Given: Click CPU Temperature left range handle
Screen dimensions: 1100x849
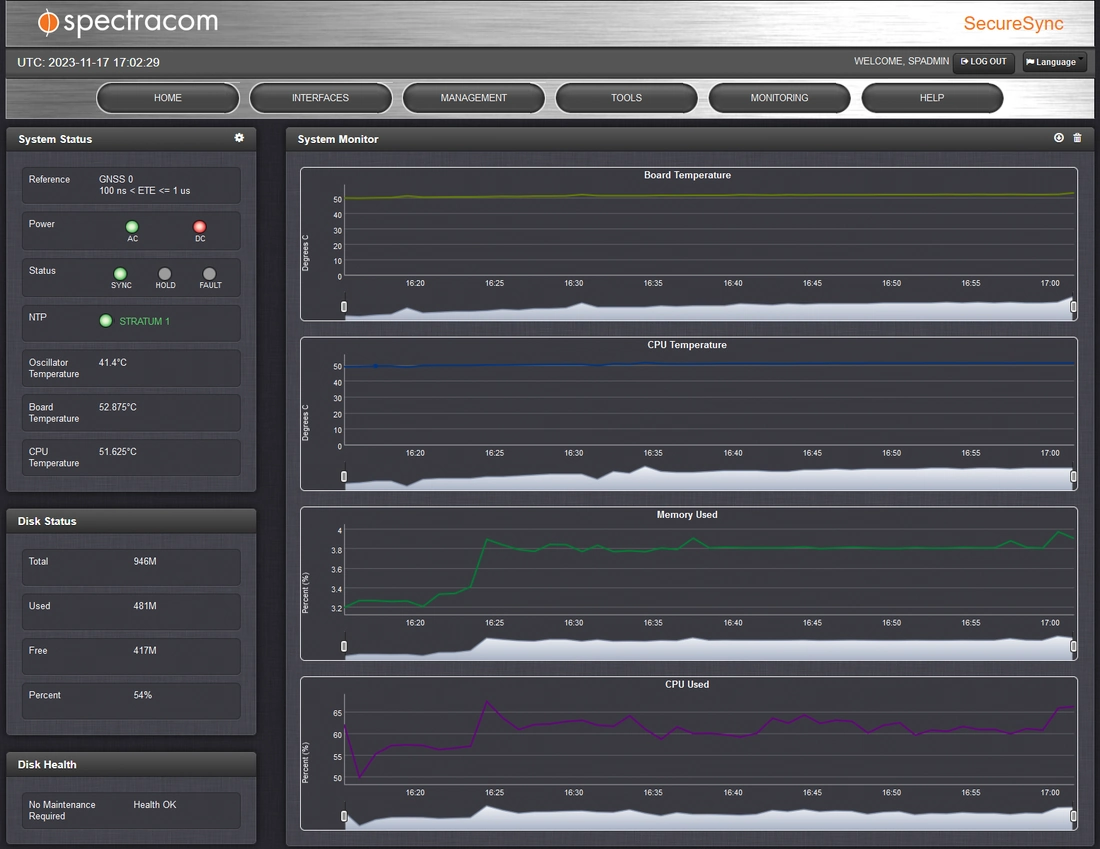Looking at the screenshot, I should pyautogui.click(x=344, y=476).
